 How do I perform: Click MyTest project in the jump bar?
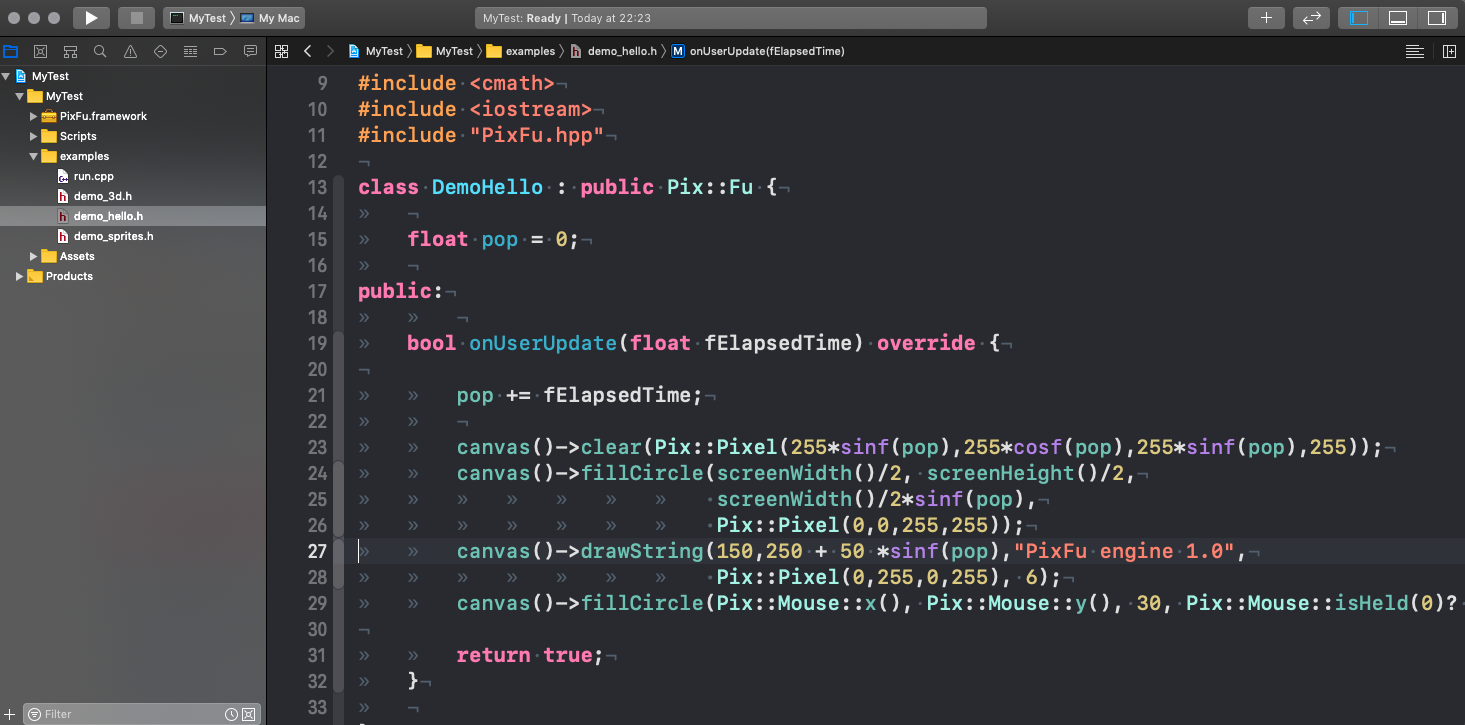(376, 51)
